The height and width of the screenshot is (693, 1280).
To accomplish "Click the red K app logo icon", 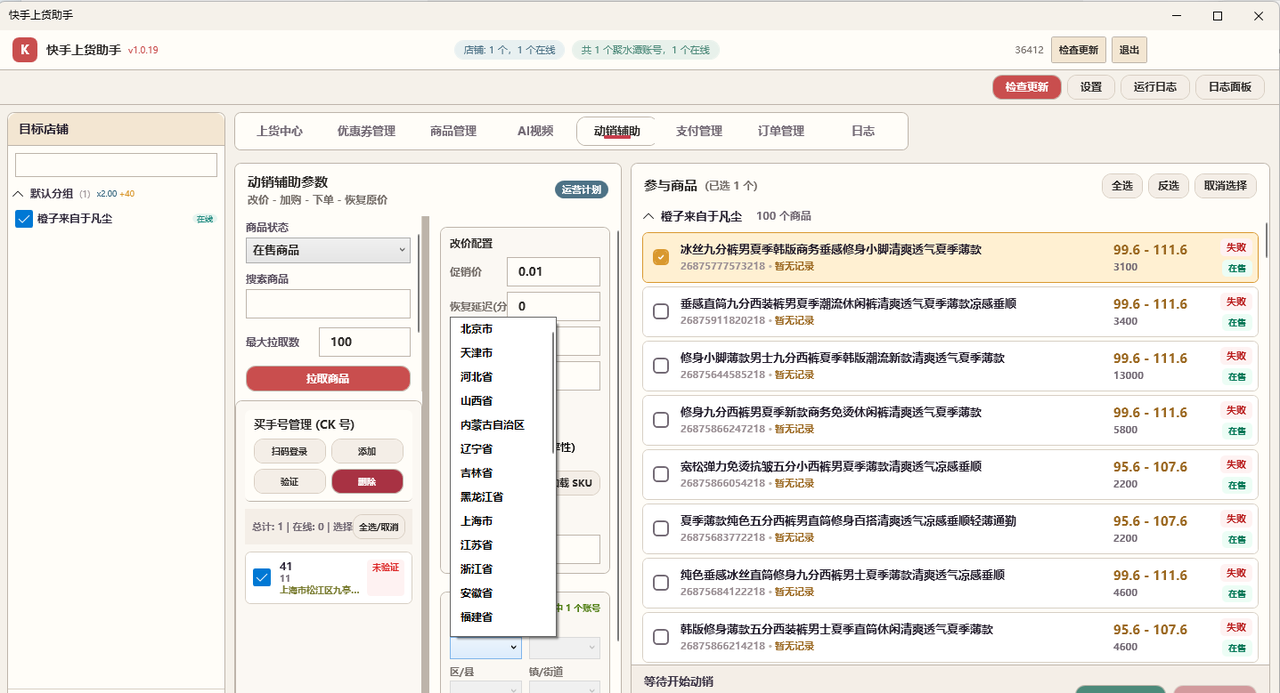I will click(x=25, y=50).
